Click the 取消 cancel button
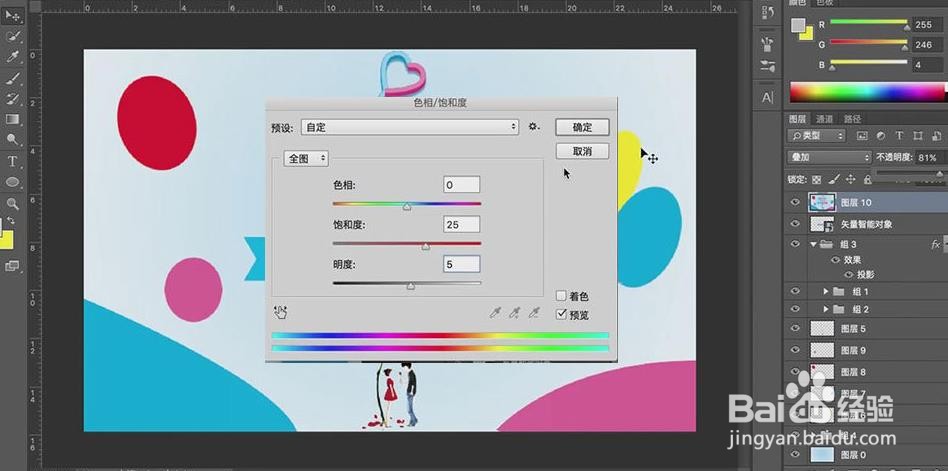 pos(582,151)
